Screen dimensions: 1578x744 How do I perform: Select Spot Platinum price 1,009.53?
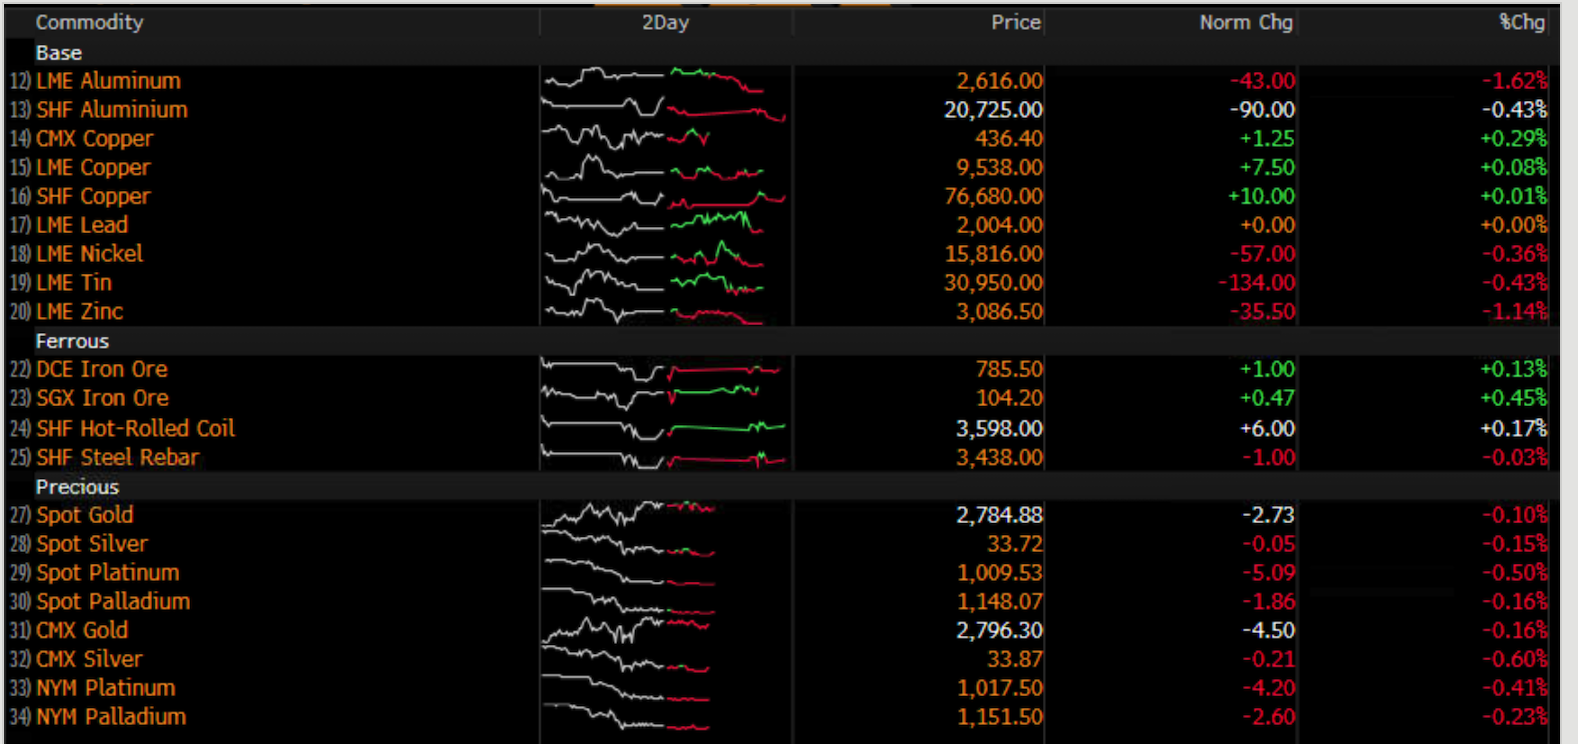click(x=999, y=574)
